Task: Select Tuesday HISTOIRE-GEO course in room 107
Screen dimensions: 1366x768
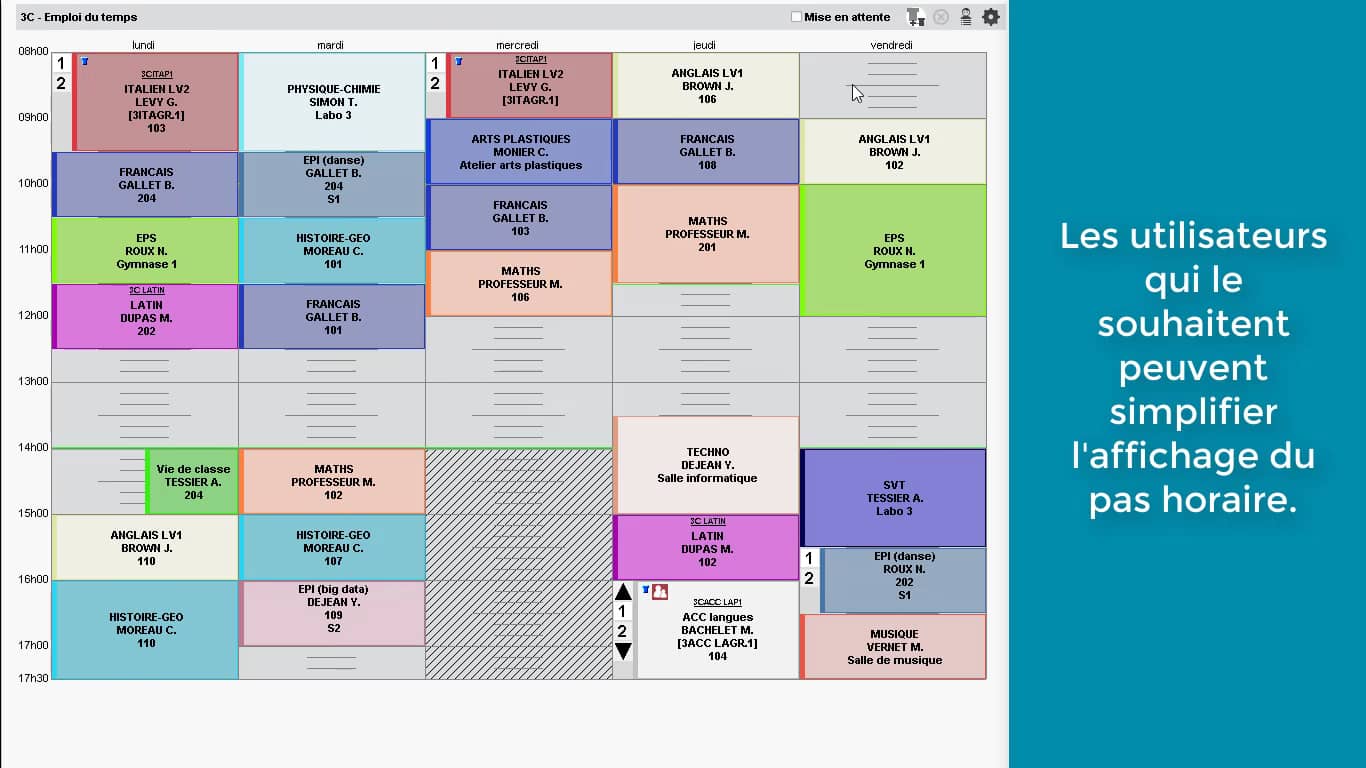Action: tap(333, 548)
